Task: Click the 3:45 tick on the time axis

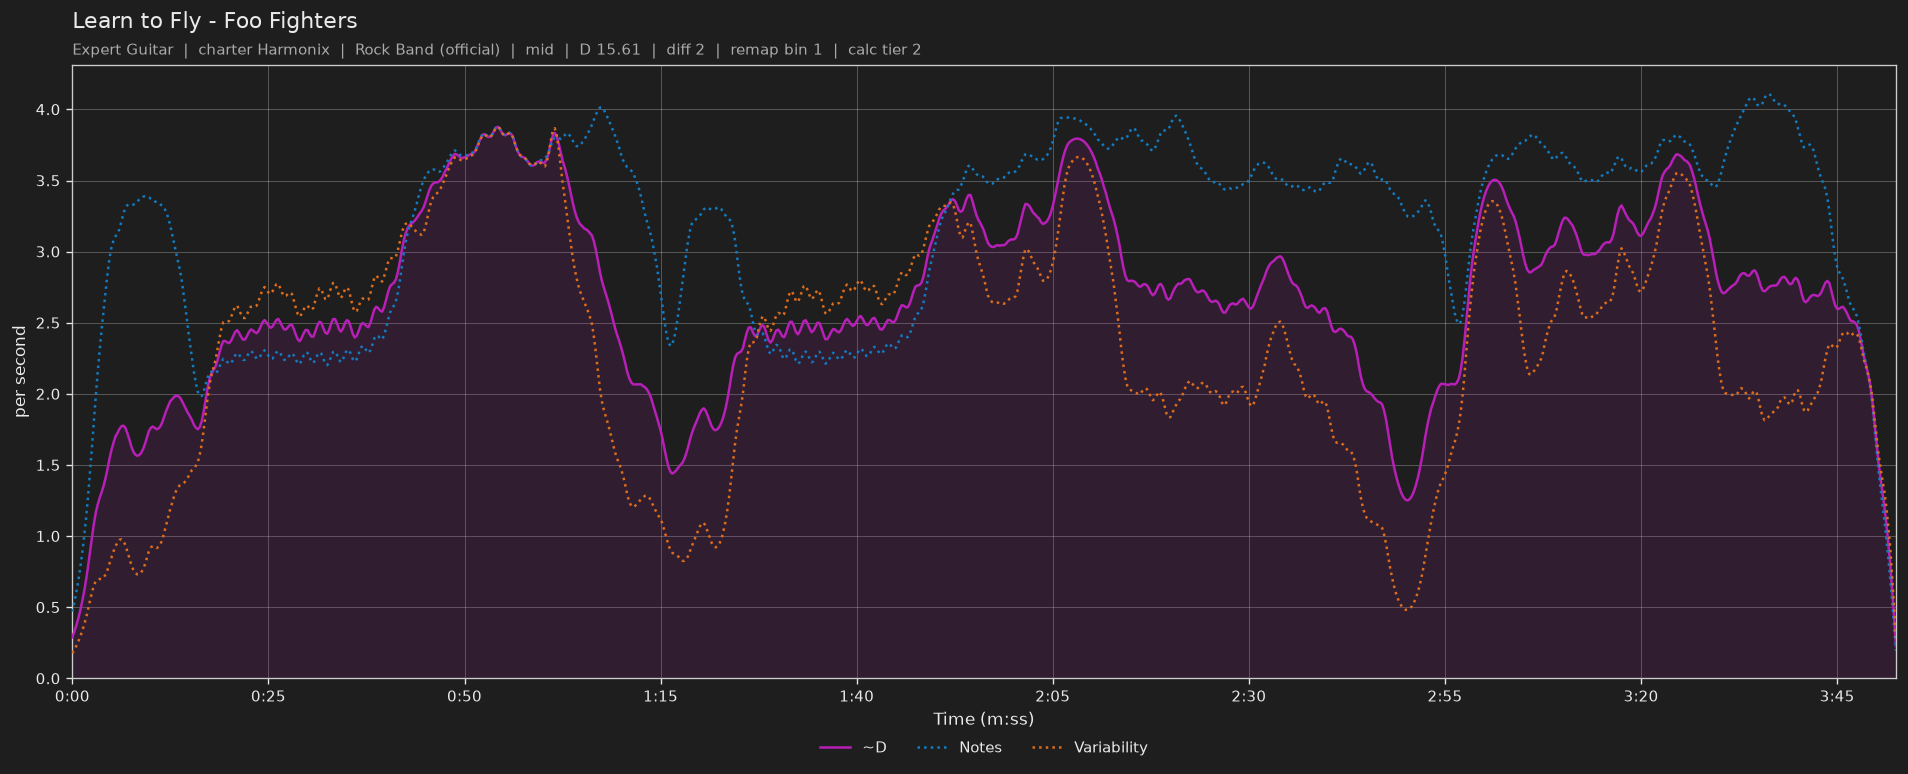Action: click(x=1836, y=696)
